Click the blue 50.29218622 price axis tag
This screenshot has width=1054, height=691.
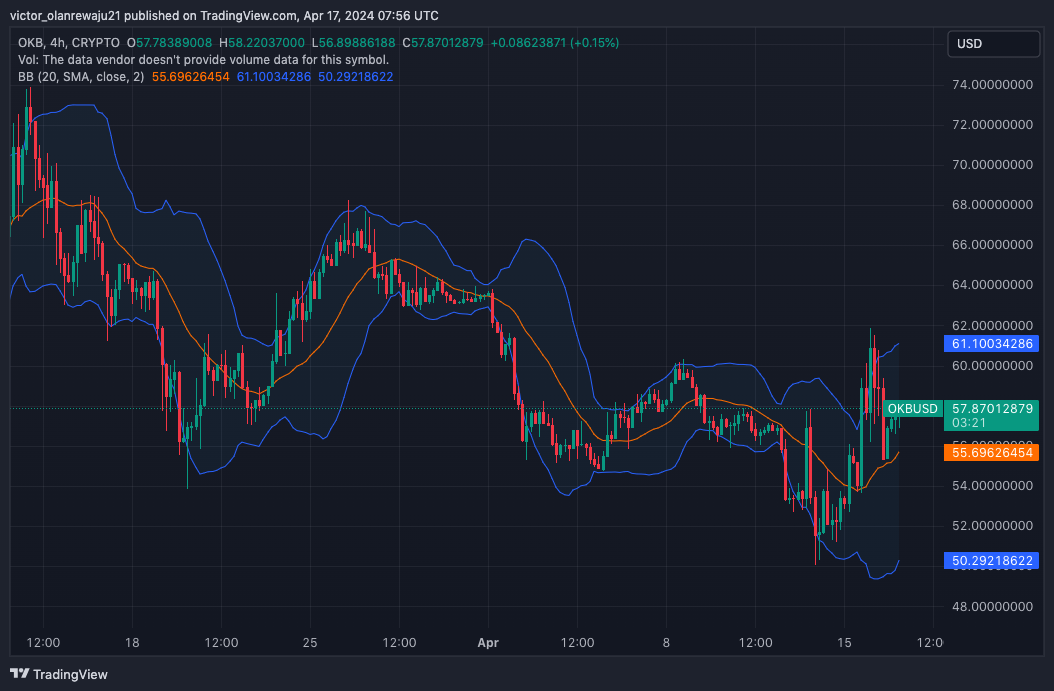(992, 561)
